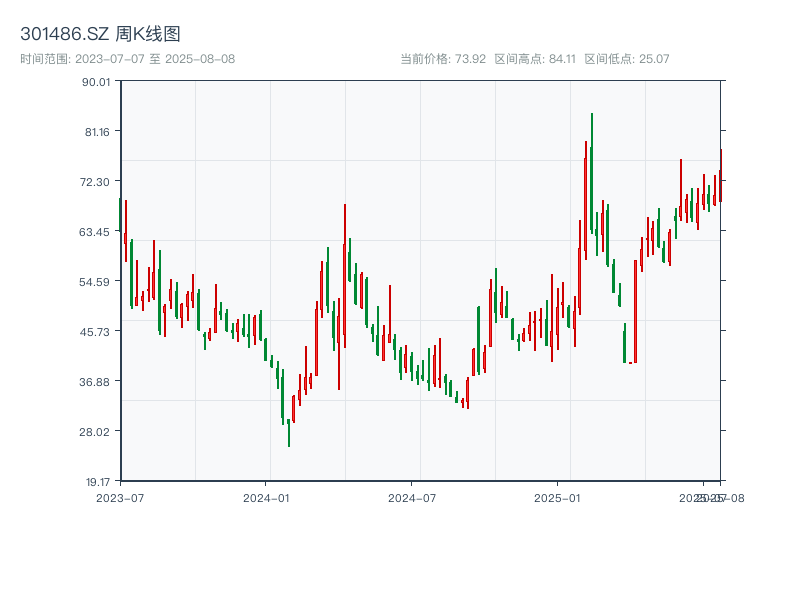Click the x-axis label 2024-01

[266, 498]
